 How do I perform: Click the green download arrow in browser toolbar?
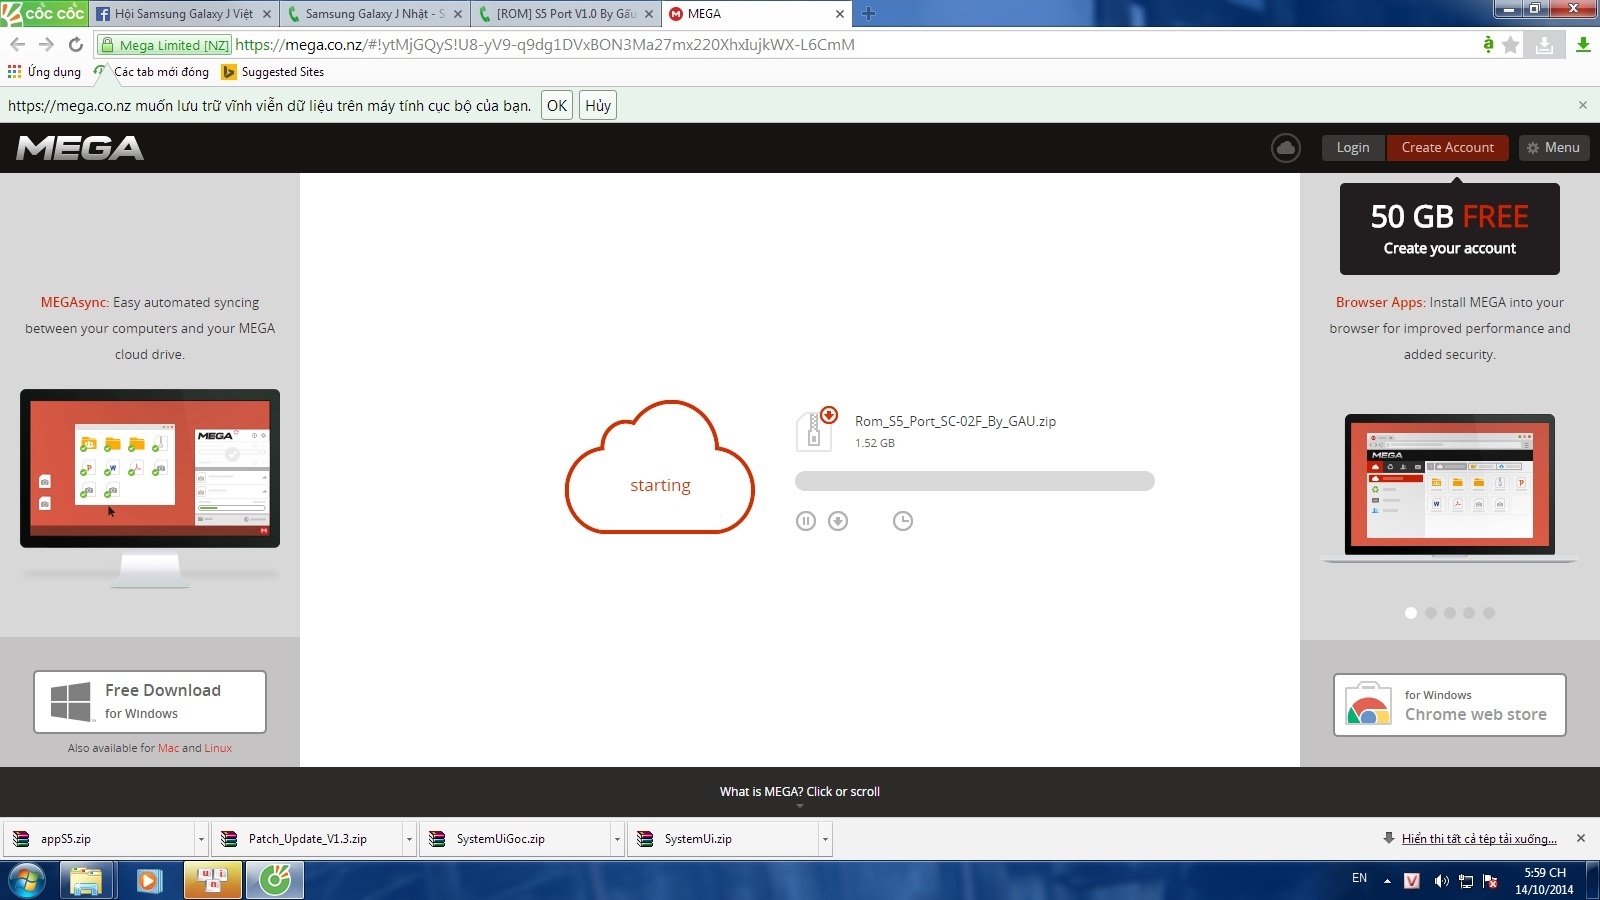point(1583,45)
